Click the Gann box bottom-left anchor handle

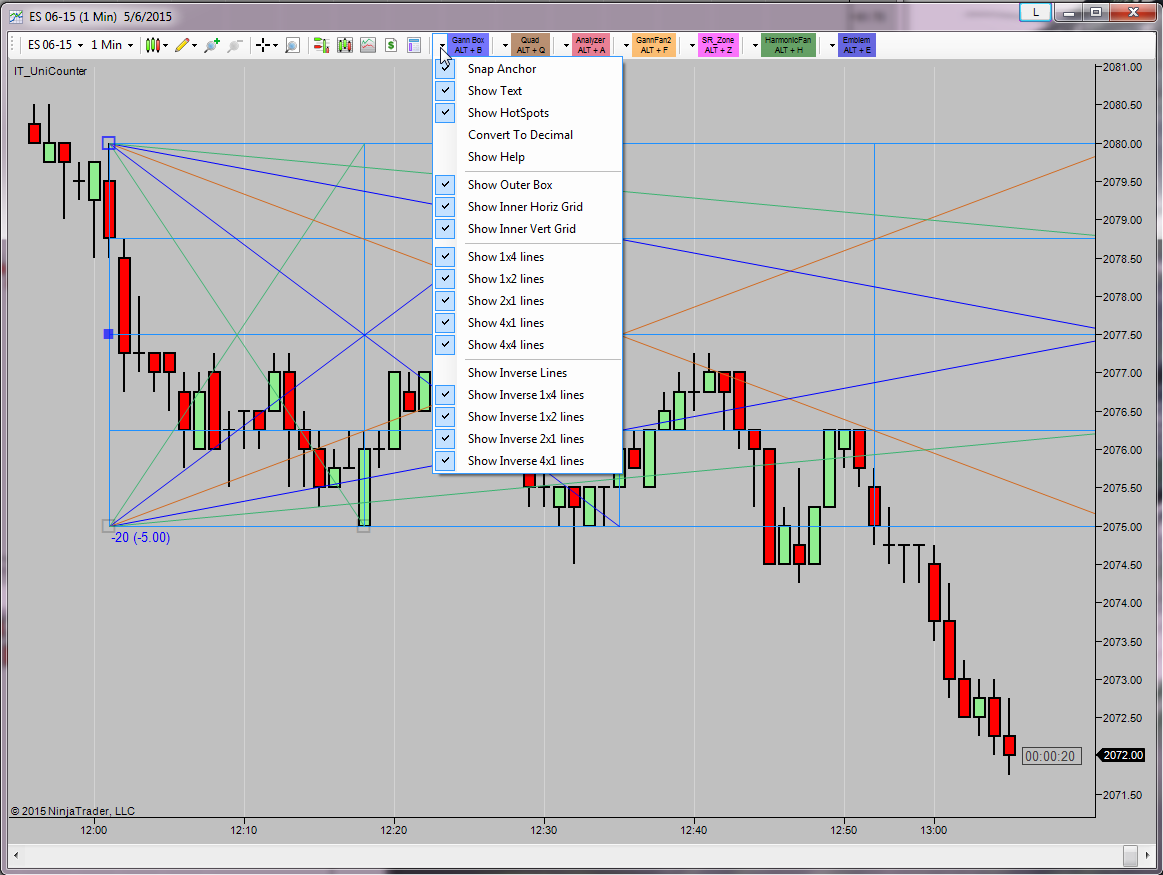click(108, 526)
